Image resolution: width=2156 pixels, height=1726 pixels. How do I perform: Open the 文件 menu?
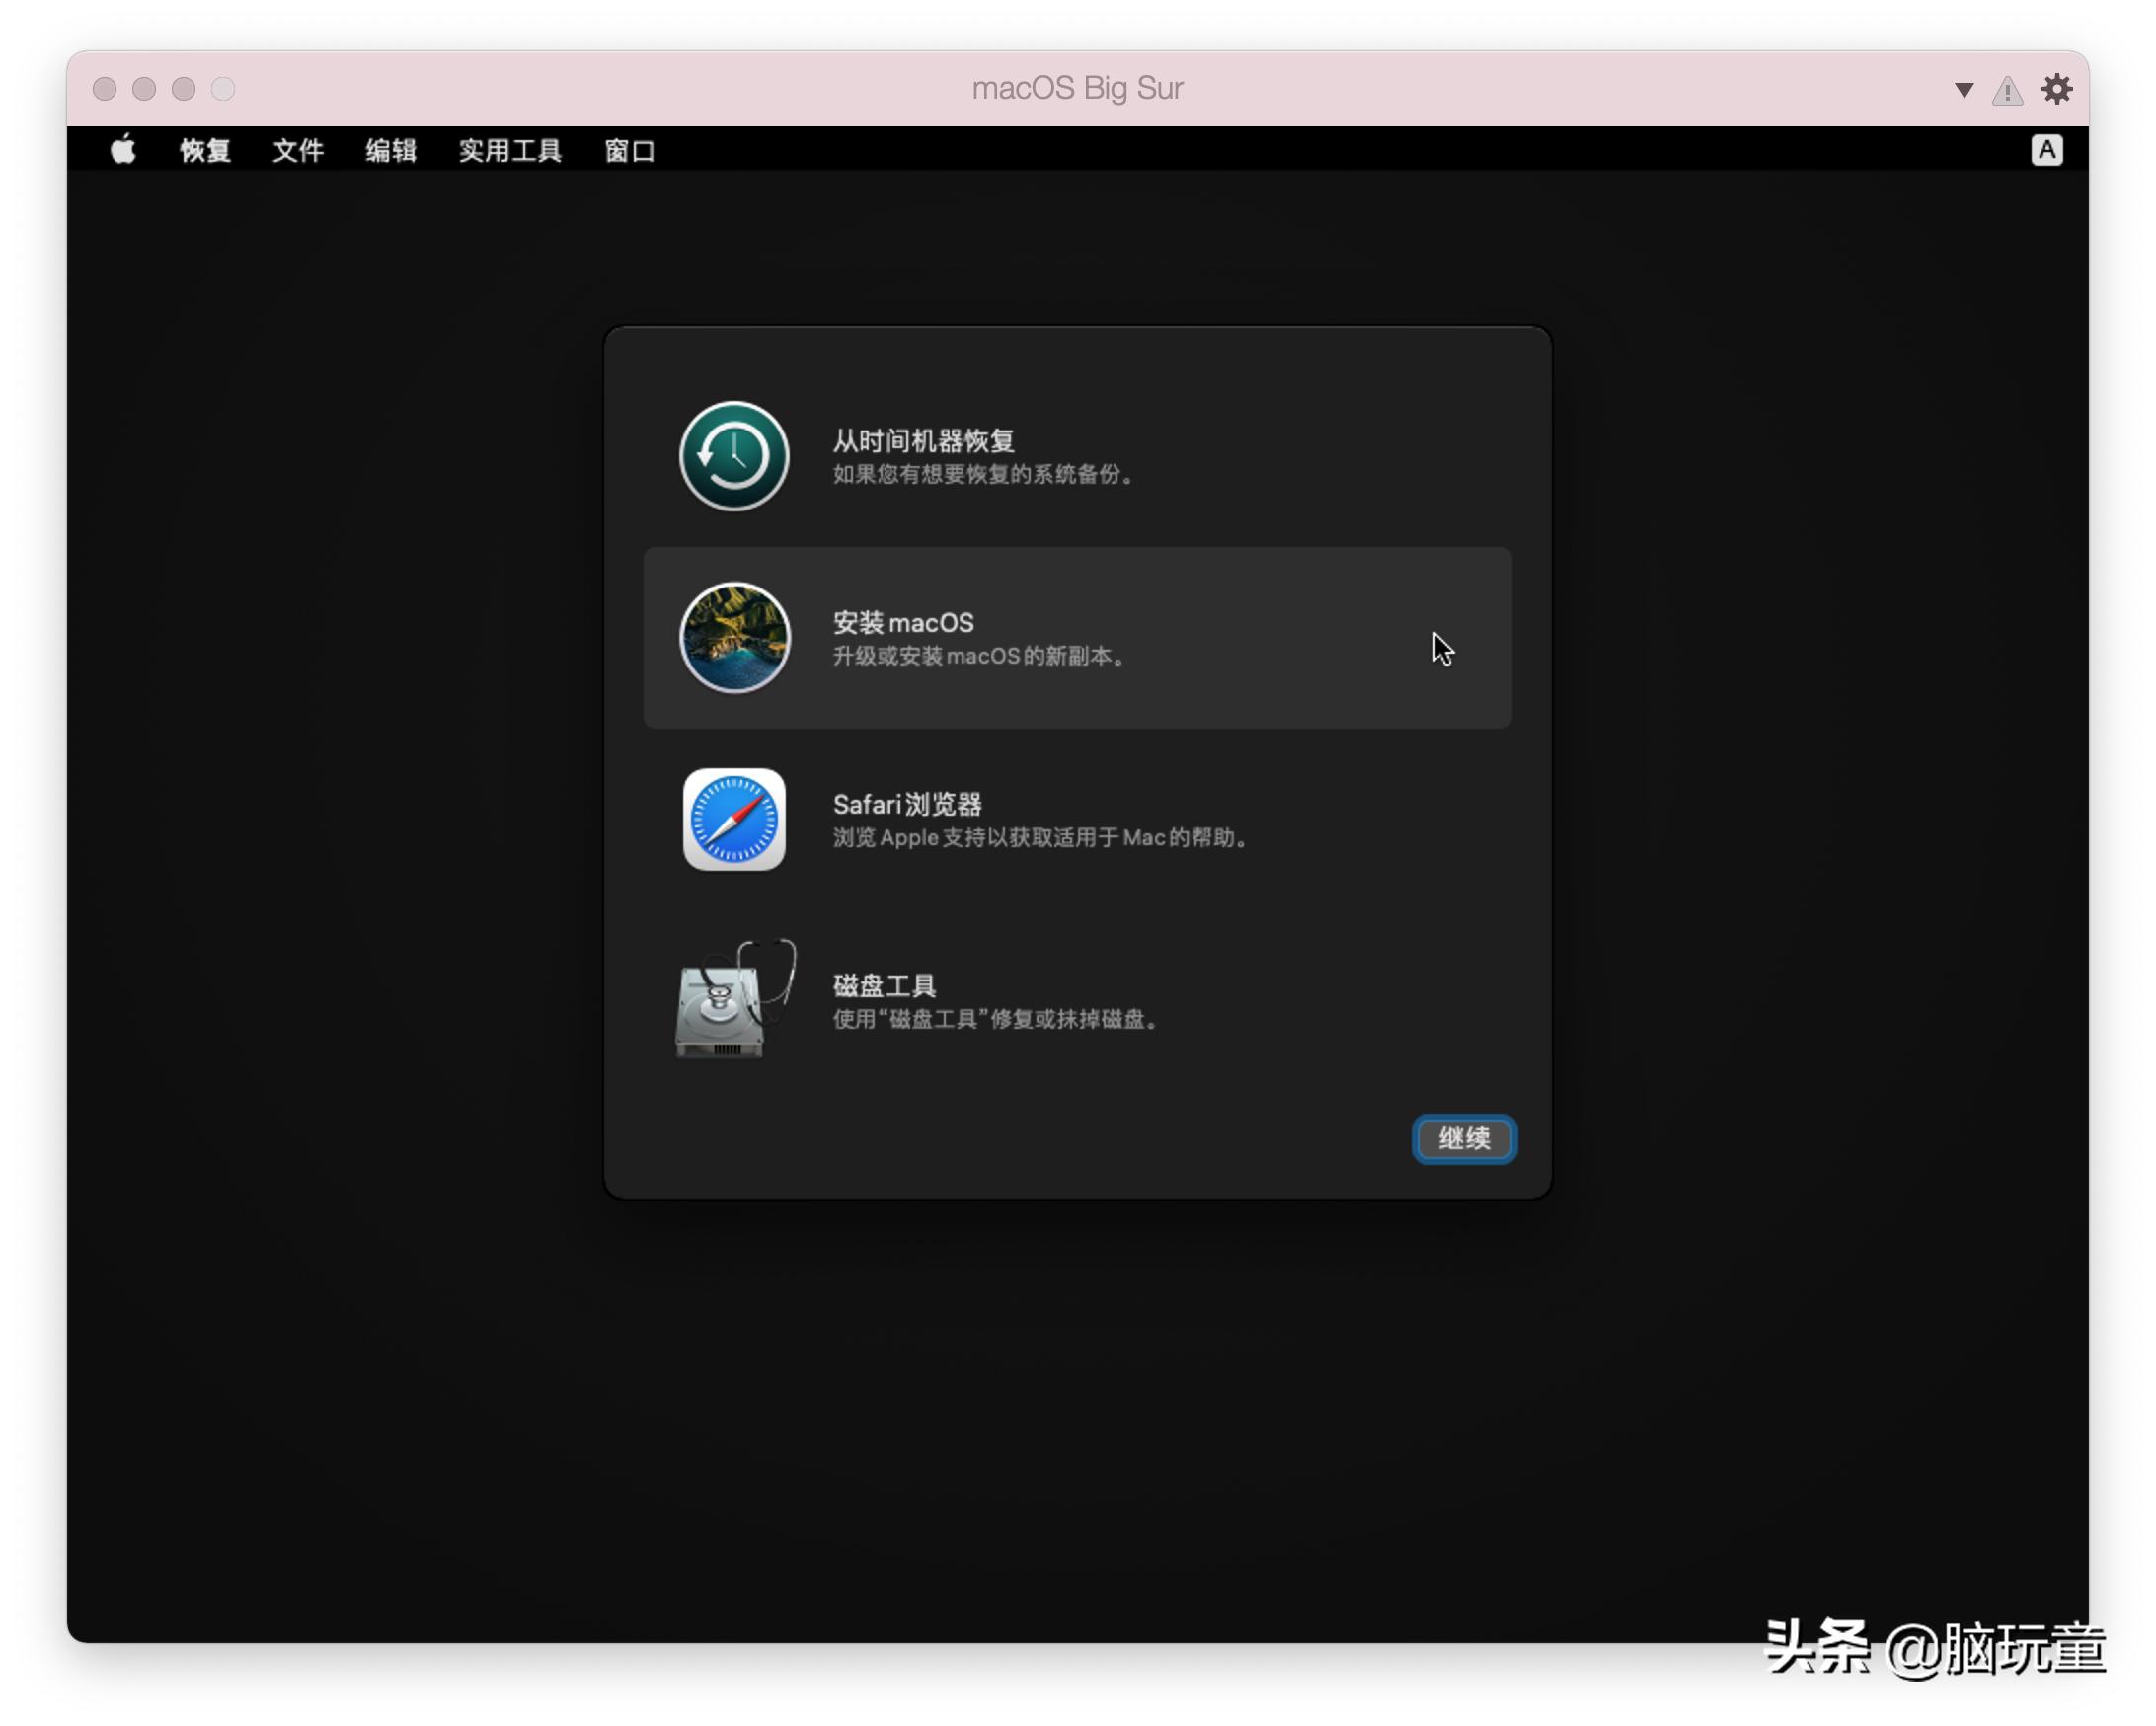(x=298, y=151)
